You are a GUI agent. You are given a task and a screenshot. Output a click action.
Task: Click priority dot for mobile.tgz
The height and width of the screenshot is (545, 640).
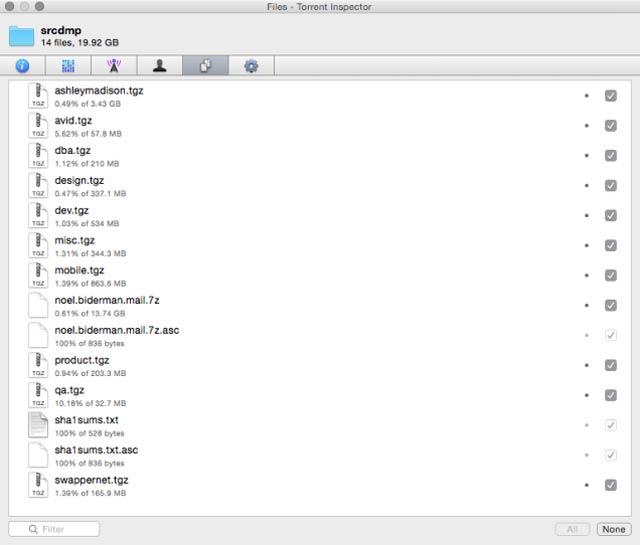(587, 275)
